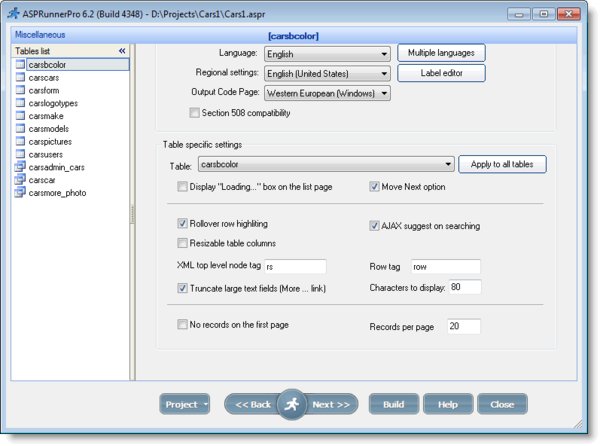
Task: Click the Miscellaneous page heading
Action: pyautogui.click(x=40, y=35)
